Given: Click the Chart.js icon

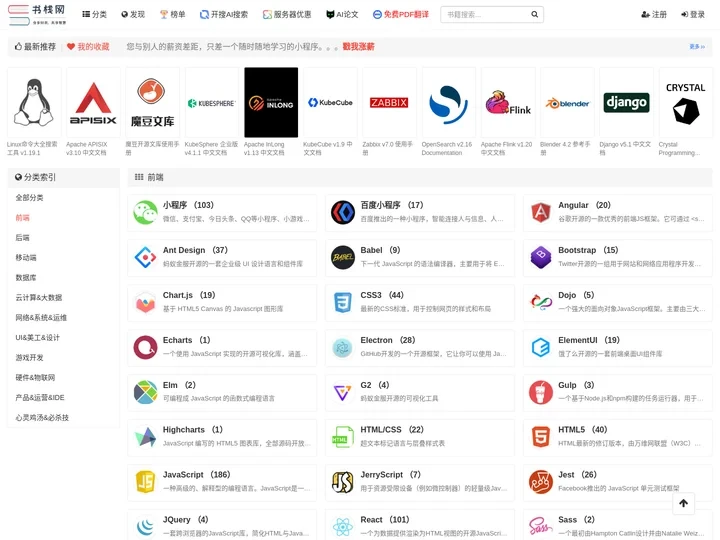Looking at the screenshot, I should click(x=146, y=303).
